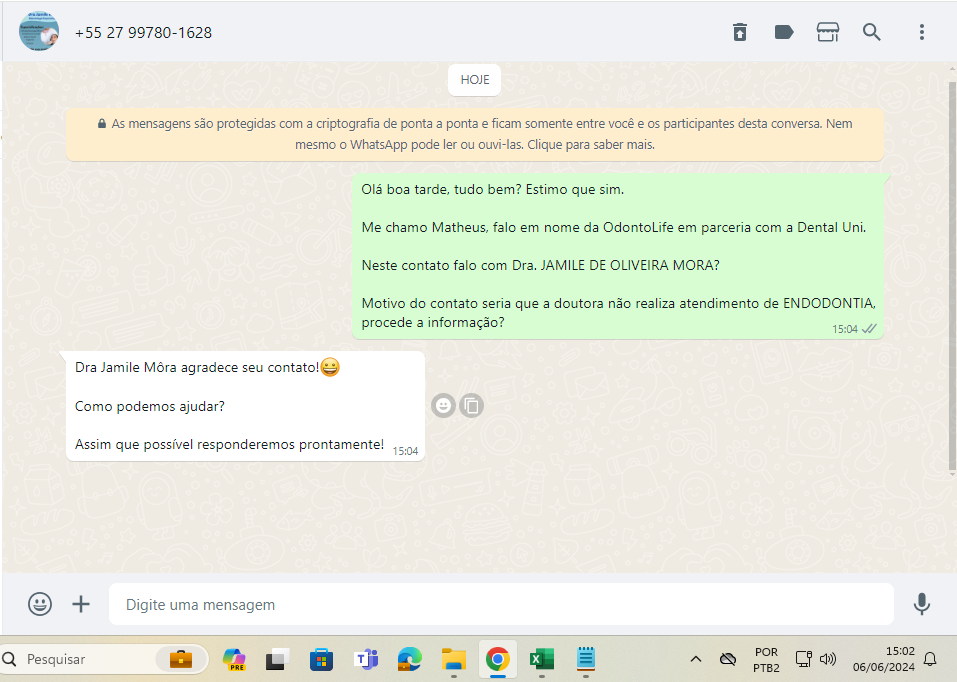957x682 pixels.
Task: Click the trash with arrow icon in chat header
Action: point(740,32)
